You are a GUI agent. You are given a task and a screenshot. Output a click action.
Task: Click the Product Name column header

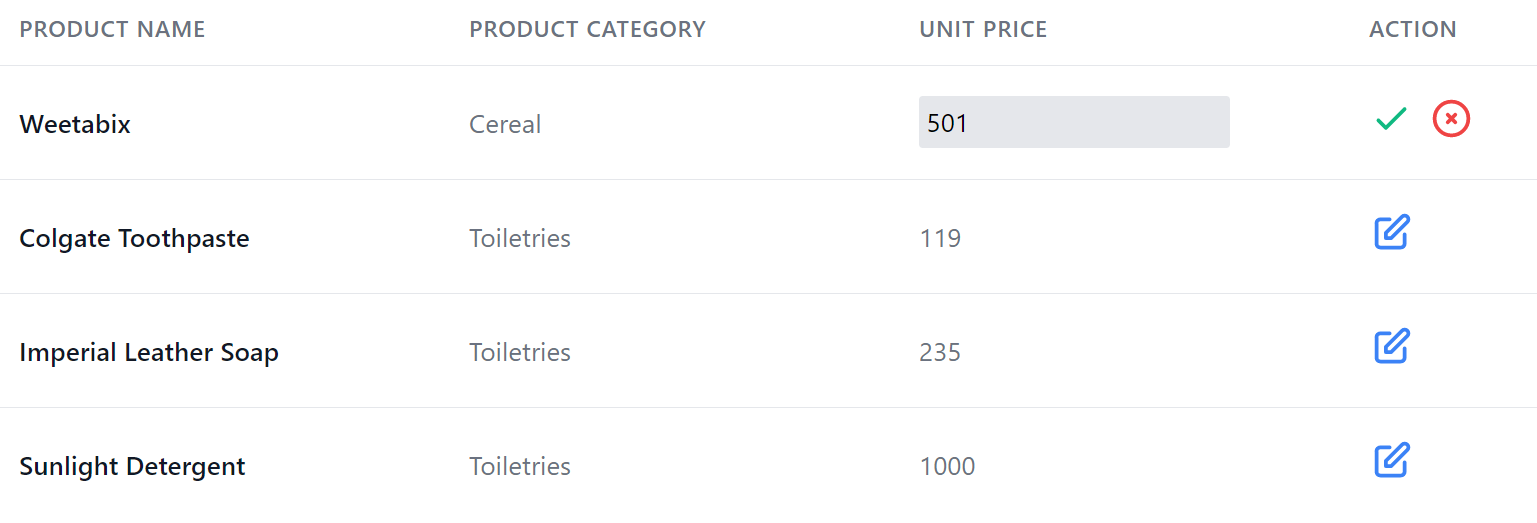112,30
